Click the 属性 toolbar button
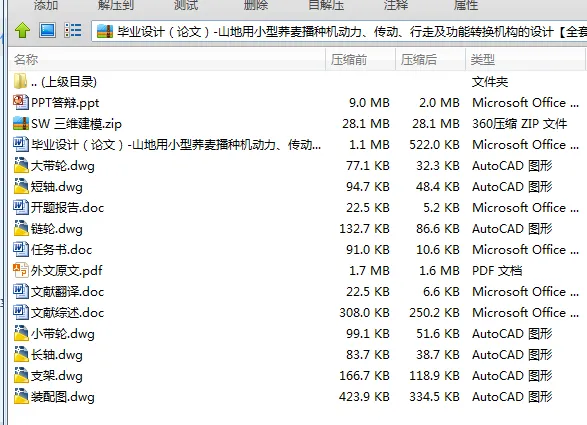Screen dimensions: 587x425 (x=466, y=5)
